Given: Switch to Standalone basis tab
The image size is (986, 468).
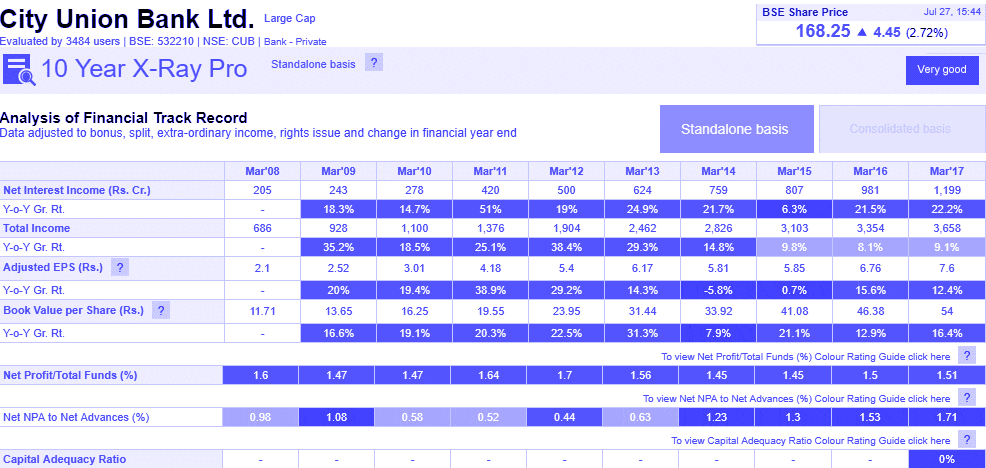Looking at the screenshot, I should pyautogui.click(x=736, y=129).
